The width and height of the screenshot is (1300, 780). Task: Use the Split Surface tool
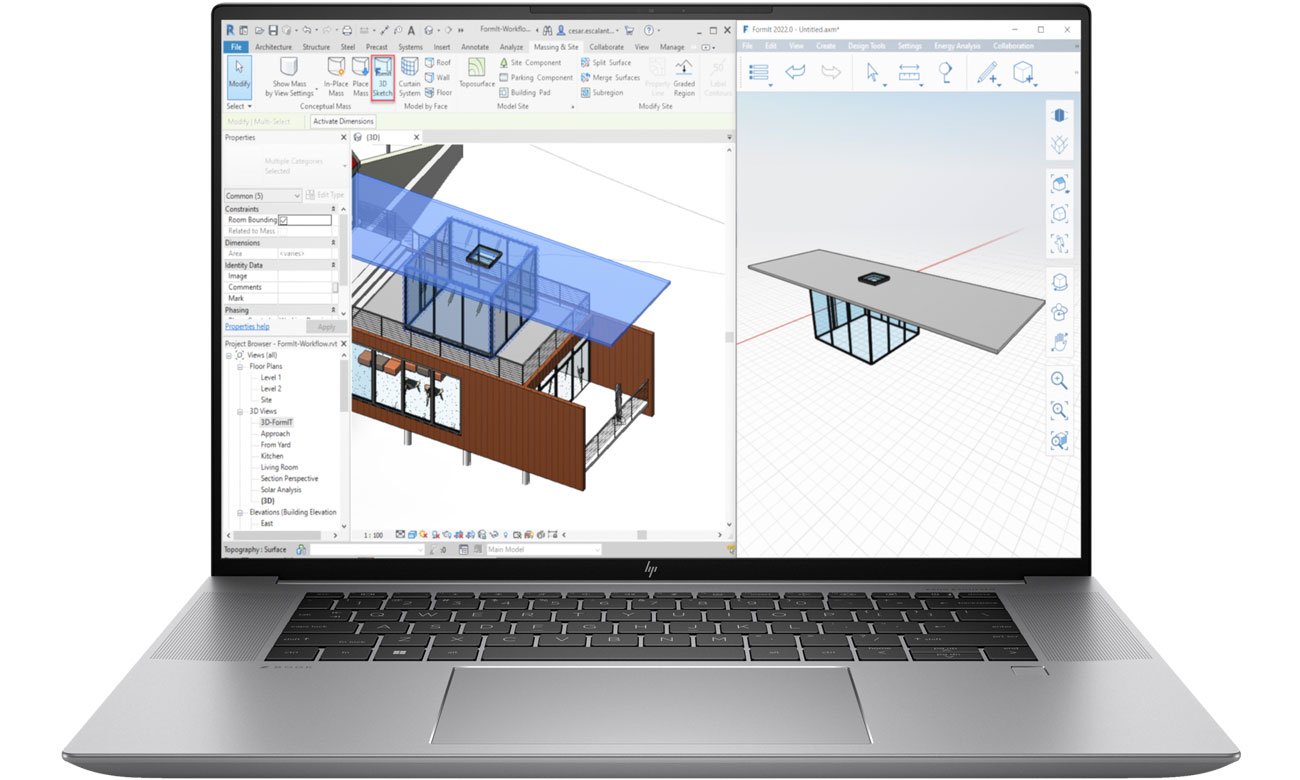click(x=606, y=62)
